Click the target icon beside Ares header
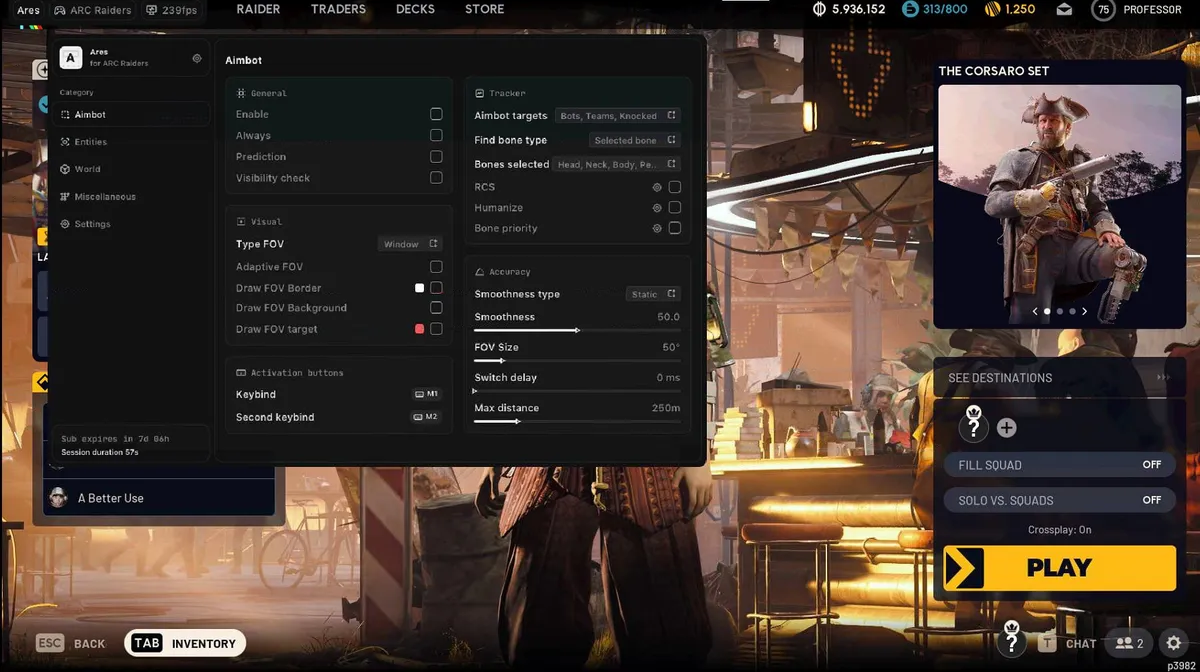This screenshot has width=1200, height=672. pyautogui.click(x=197, y=58)
